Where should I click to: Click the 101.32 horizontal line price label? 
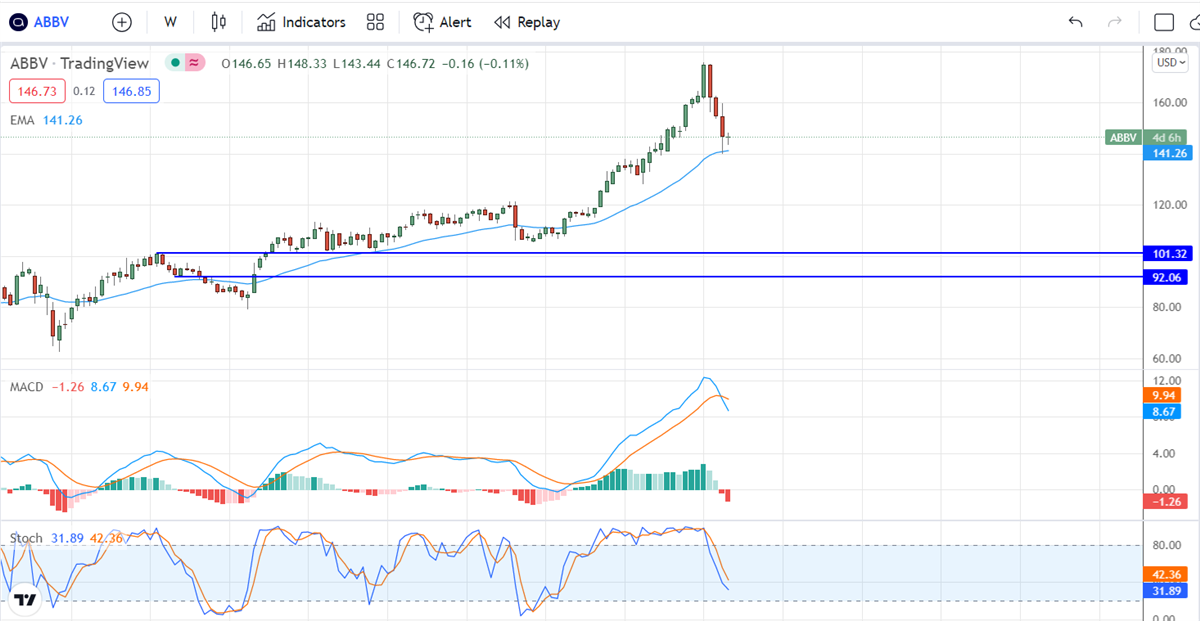1168,254
